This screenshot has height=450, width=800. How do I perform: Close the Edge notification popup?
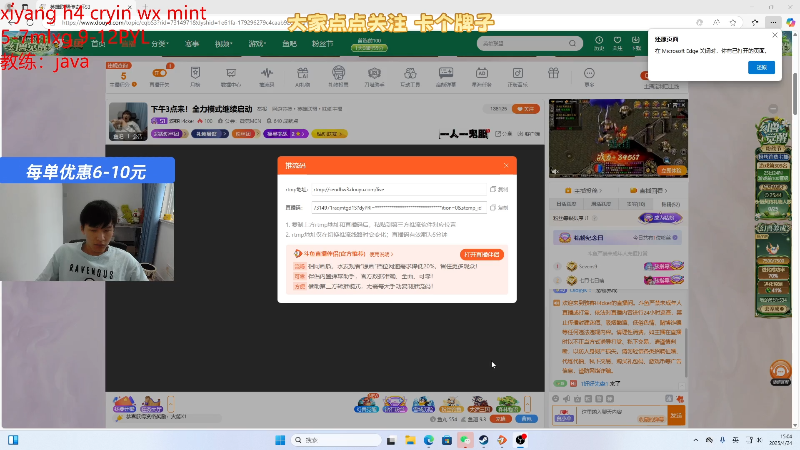click(775, 35)
